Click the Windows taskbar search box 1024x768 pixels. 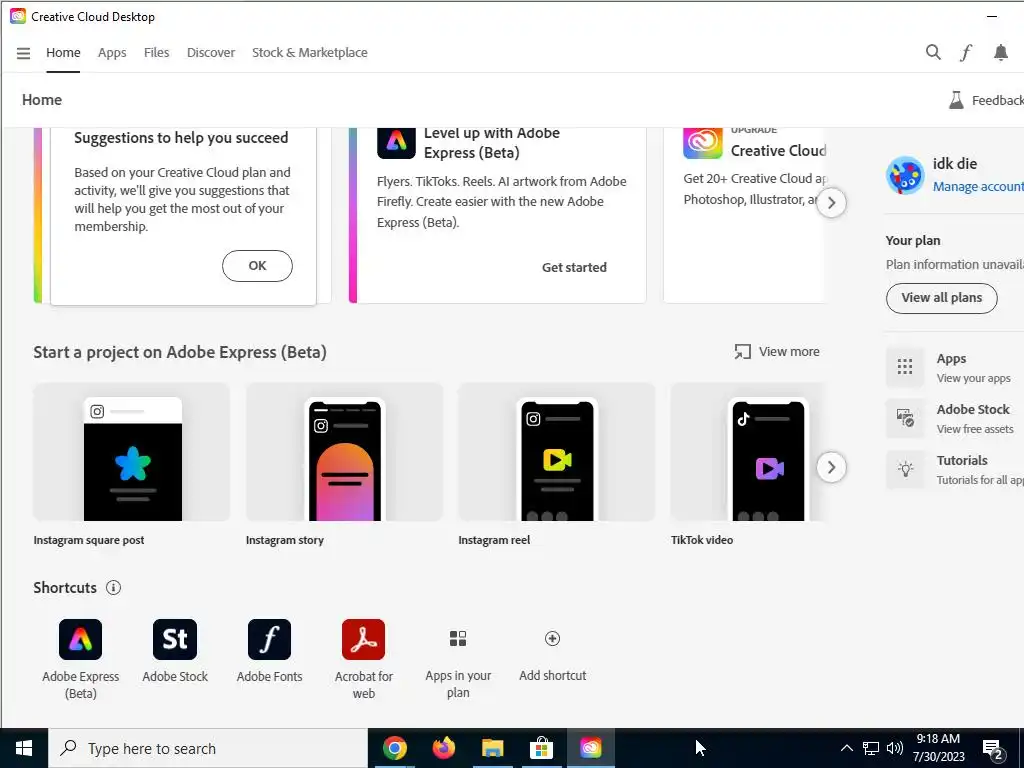click(208, 748)
